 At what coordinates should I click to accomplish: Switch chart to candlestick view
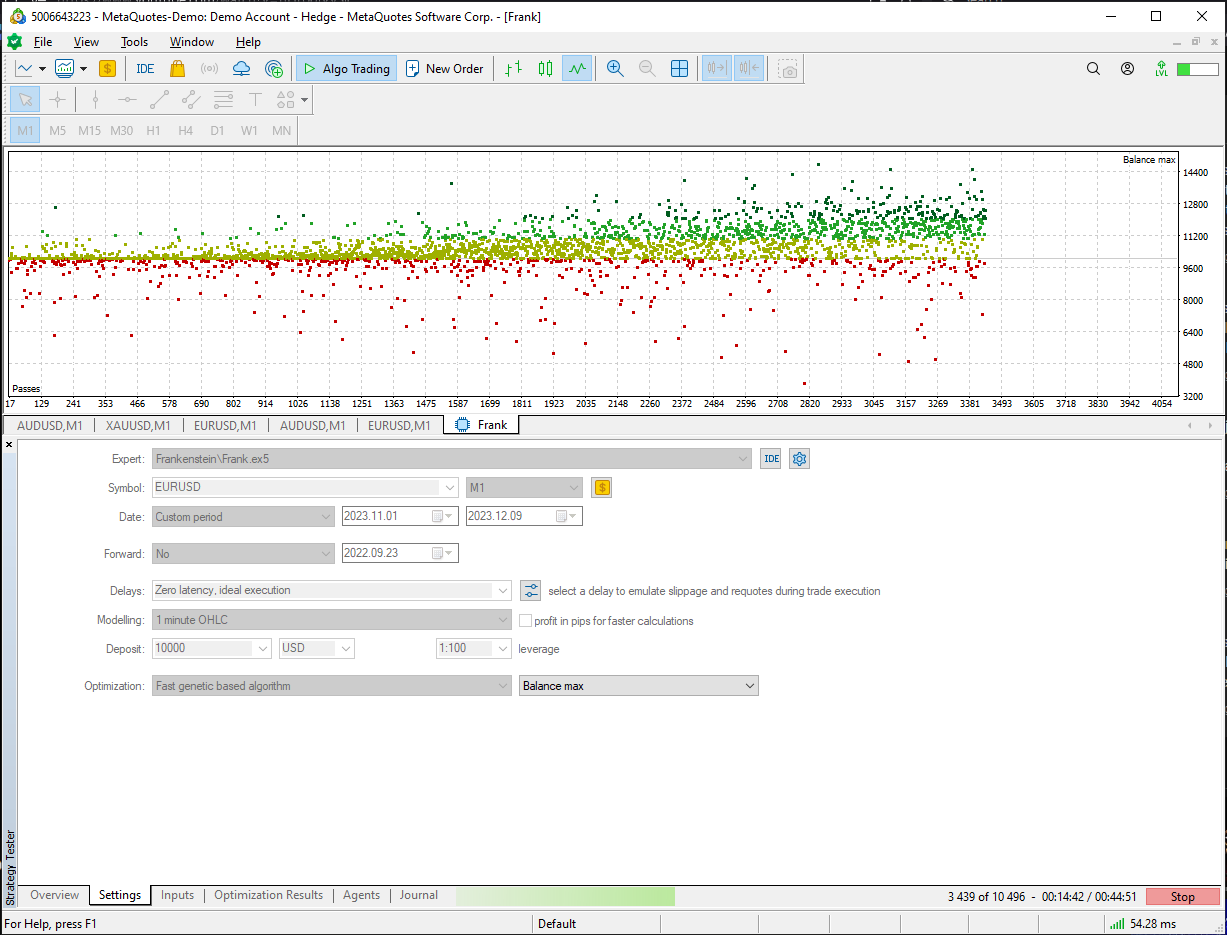[545, 69]
